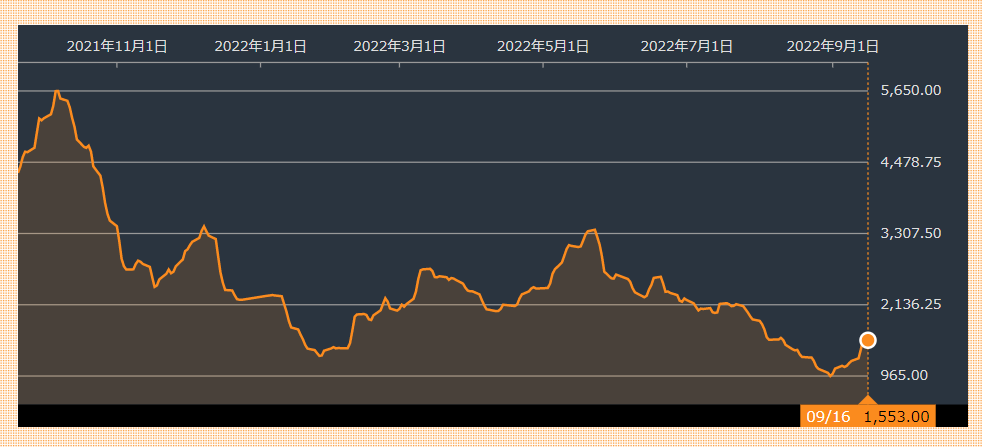Click the 09/16 date in orange tooltip

click(828, 417)
